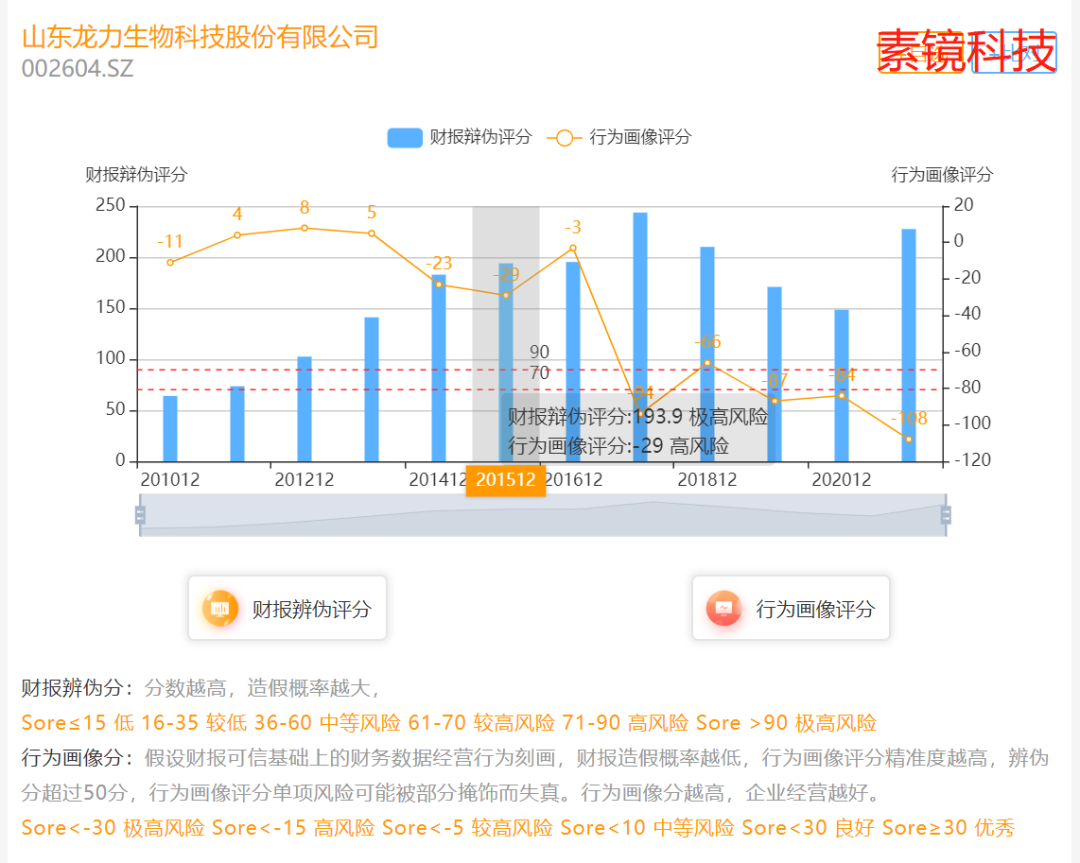Click the tooltip line 财报辩伪评分:193.9 极高风险
This screenshot has width=1080, height=863.
[638, 417]
